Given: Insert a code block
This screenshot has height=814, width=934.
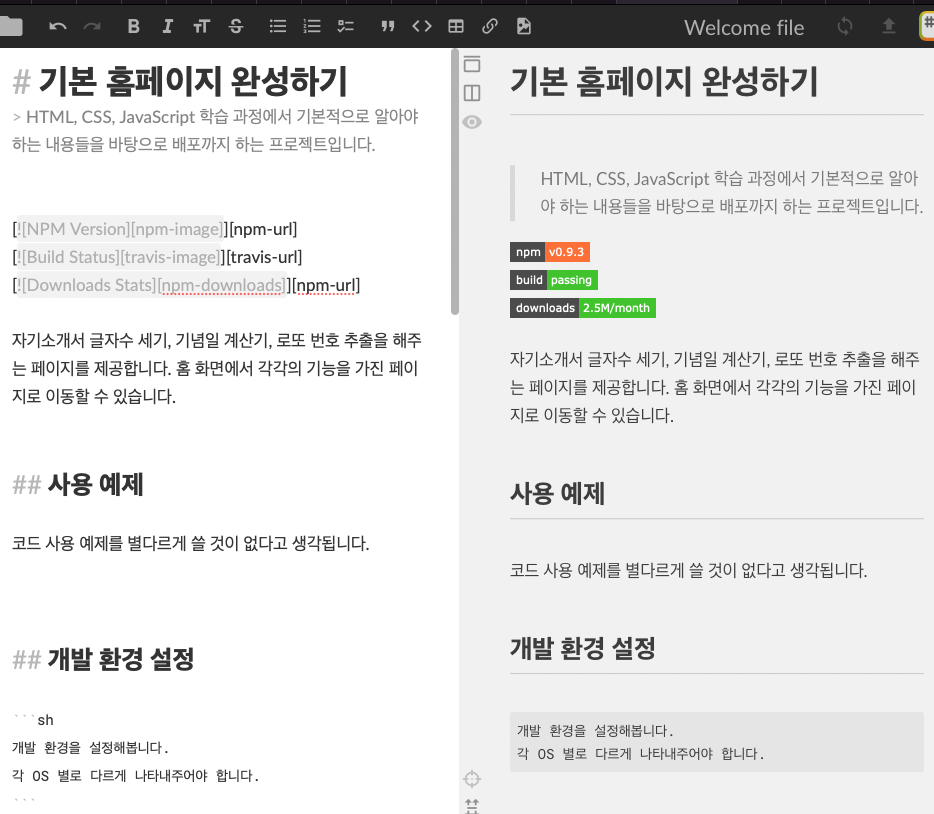Looking at the screenshot, I should (422, 26).
